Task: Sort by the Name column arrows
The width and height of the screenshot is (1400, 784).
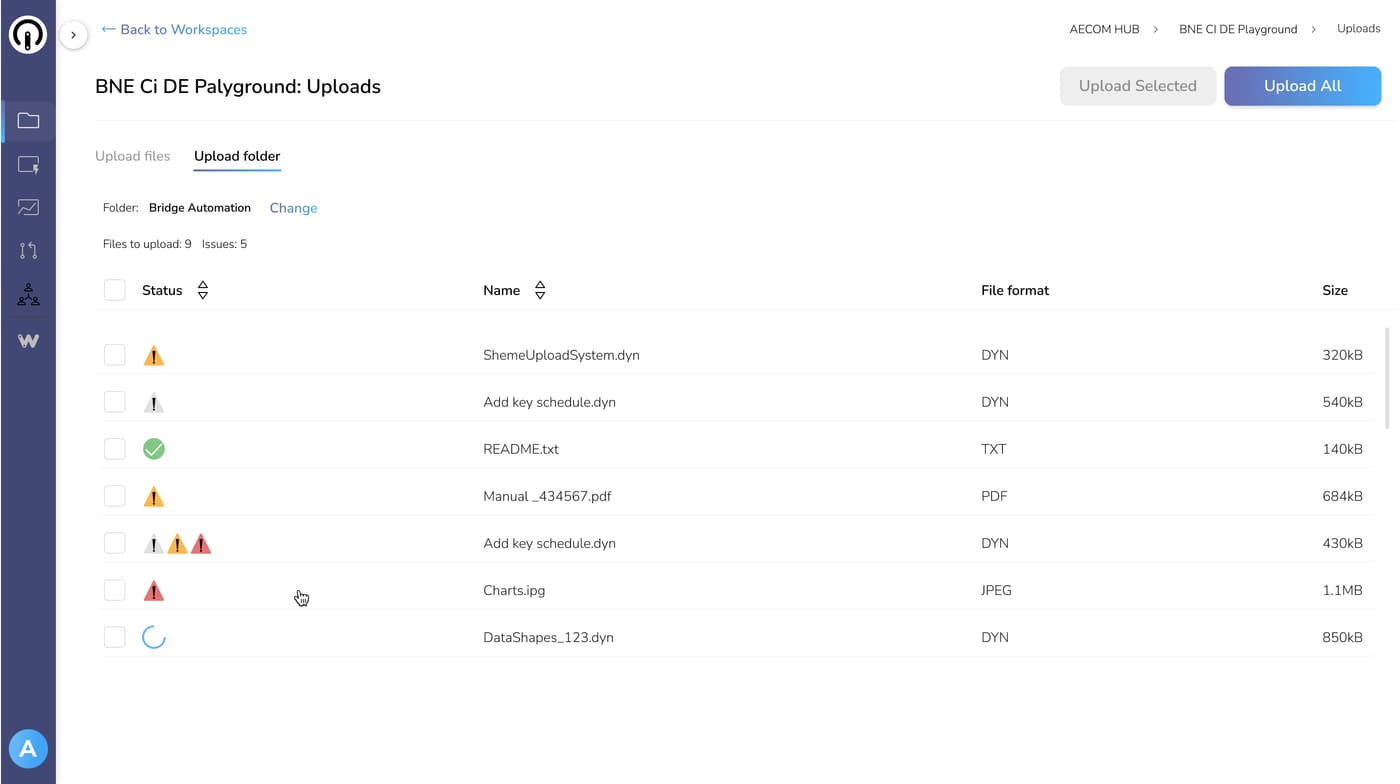Action: pos(540,290)
